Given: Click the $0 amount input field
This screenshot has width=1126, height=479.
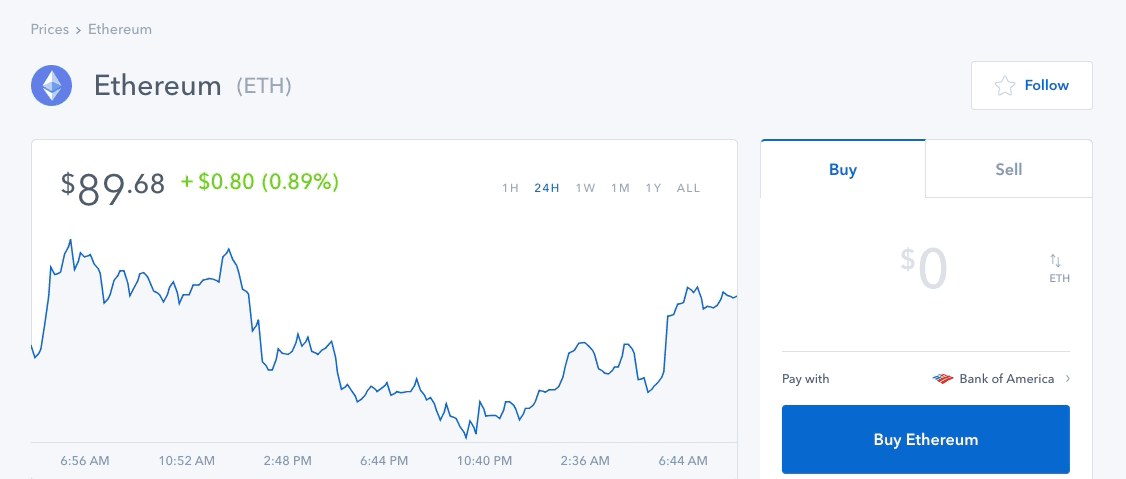Looking at the screenshot, I should pyautogui.click(x=925, y=269).
